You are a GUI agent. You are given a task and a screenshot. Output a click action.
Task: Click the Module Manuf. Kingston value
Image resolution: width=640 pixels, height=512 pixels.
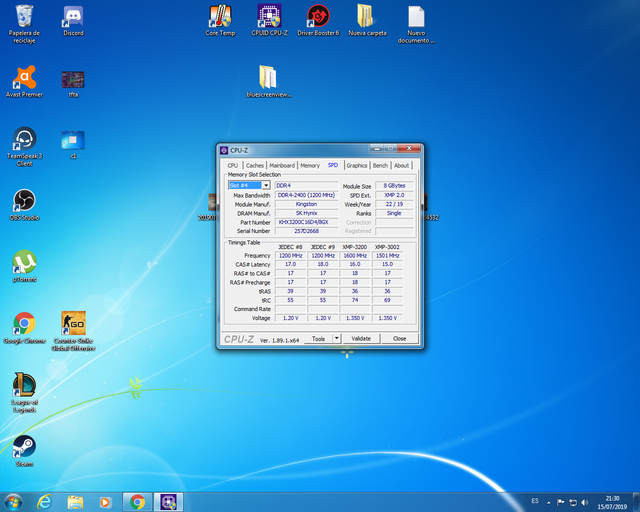[x=307, y=204]
